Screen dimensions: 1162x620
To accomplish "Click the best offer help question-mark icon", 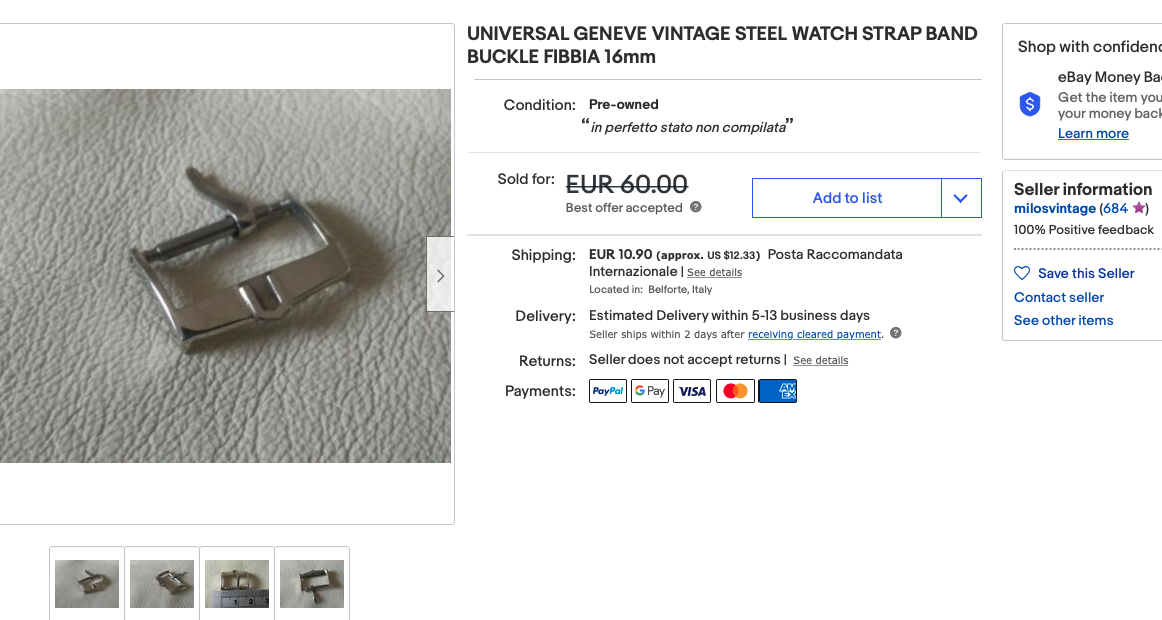I will click(x=696, y=207).
